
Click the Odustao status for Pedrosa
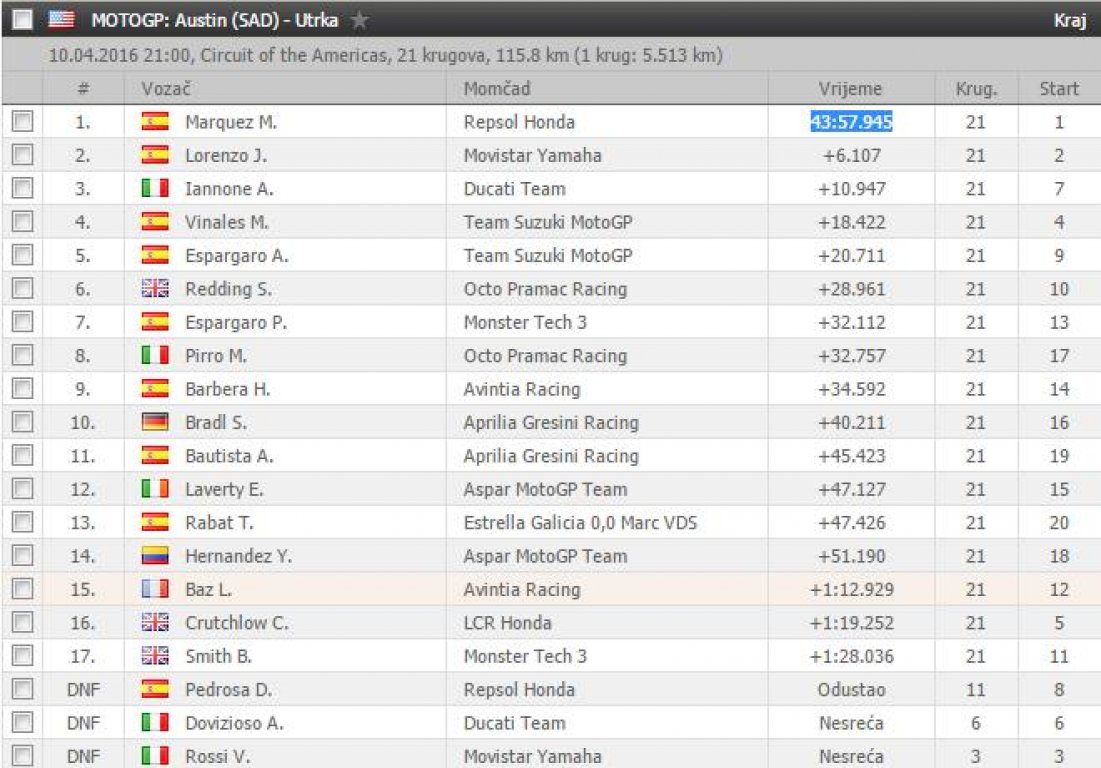851,689
